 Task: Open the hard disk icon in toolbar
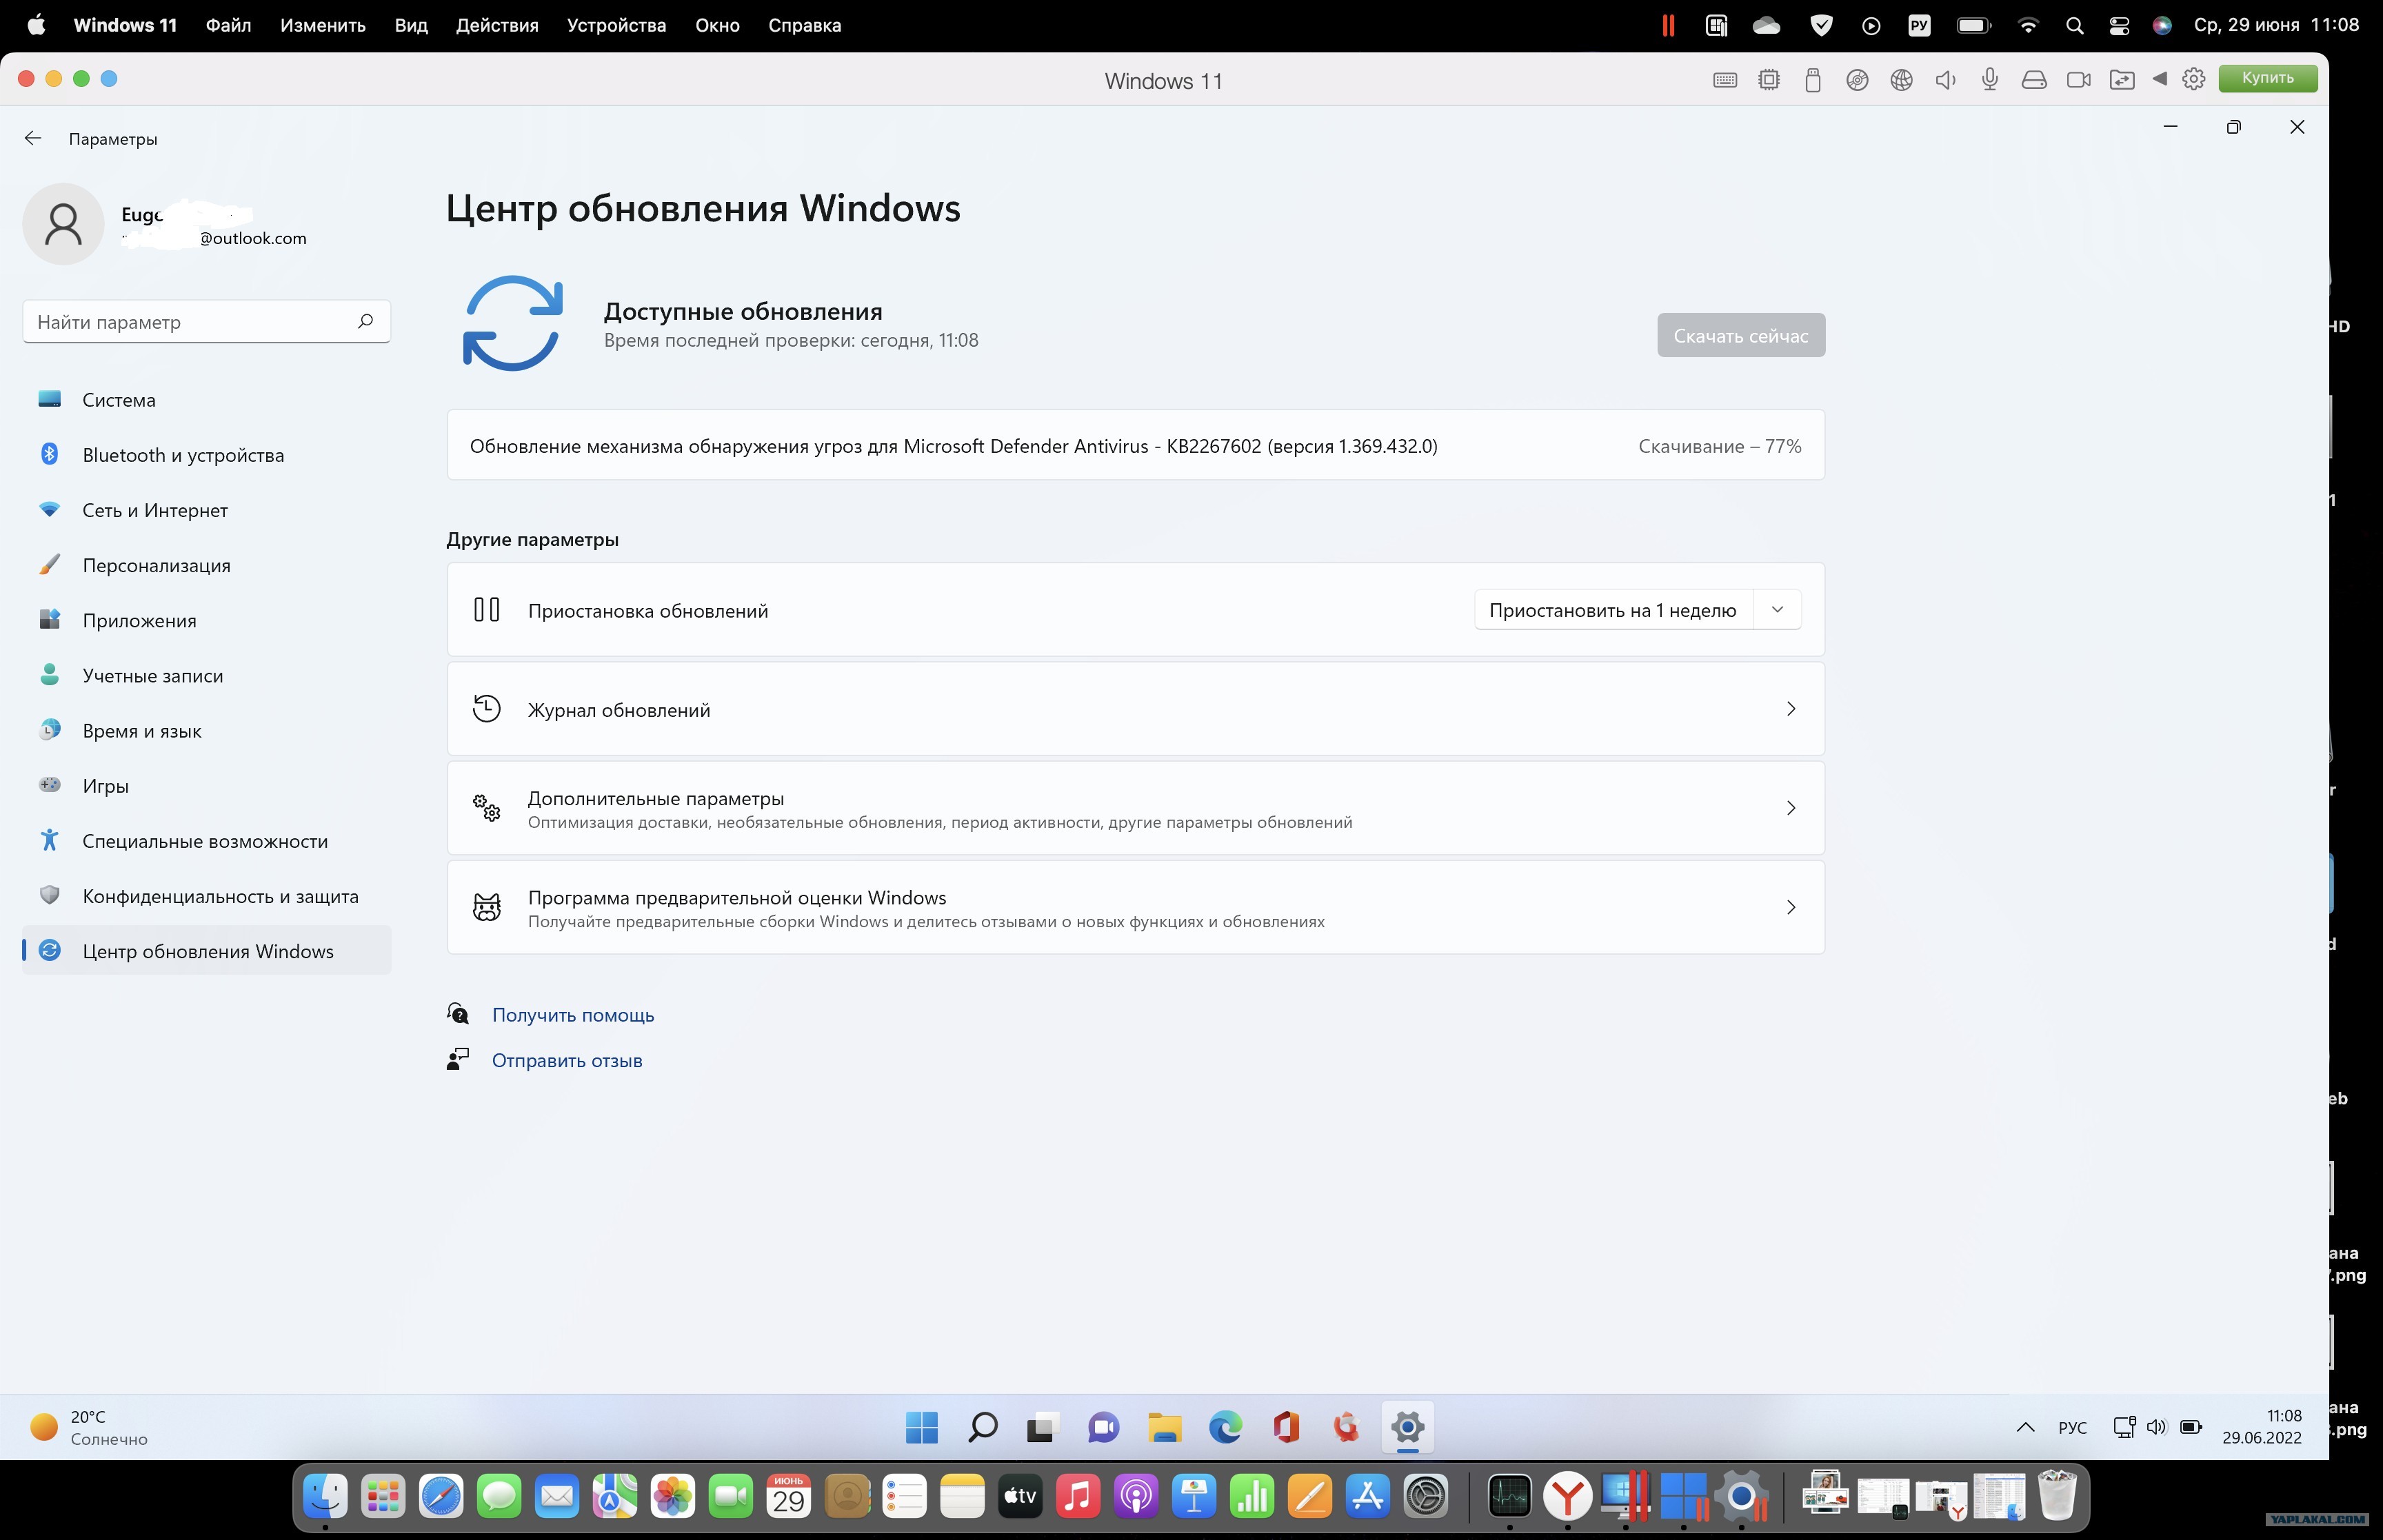[2034, 80]
